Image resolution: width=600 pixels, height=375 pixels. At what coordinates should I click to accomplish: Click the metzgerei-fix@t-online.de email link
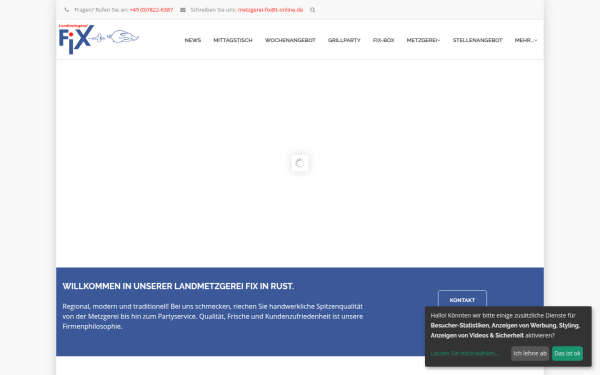pyautogui.click(x=270, y=10)
